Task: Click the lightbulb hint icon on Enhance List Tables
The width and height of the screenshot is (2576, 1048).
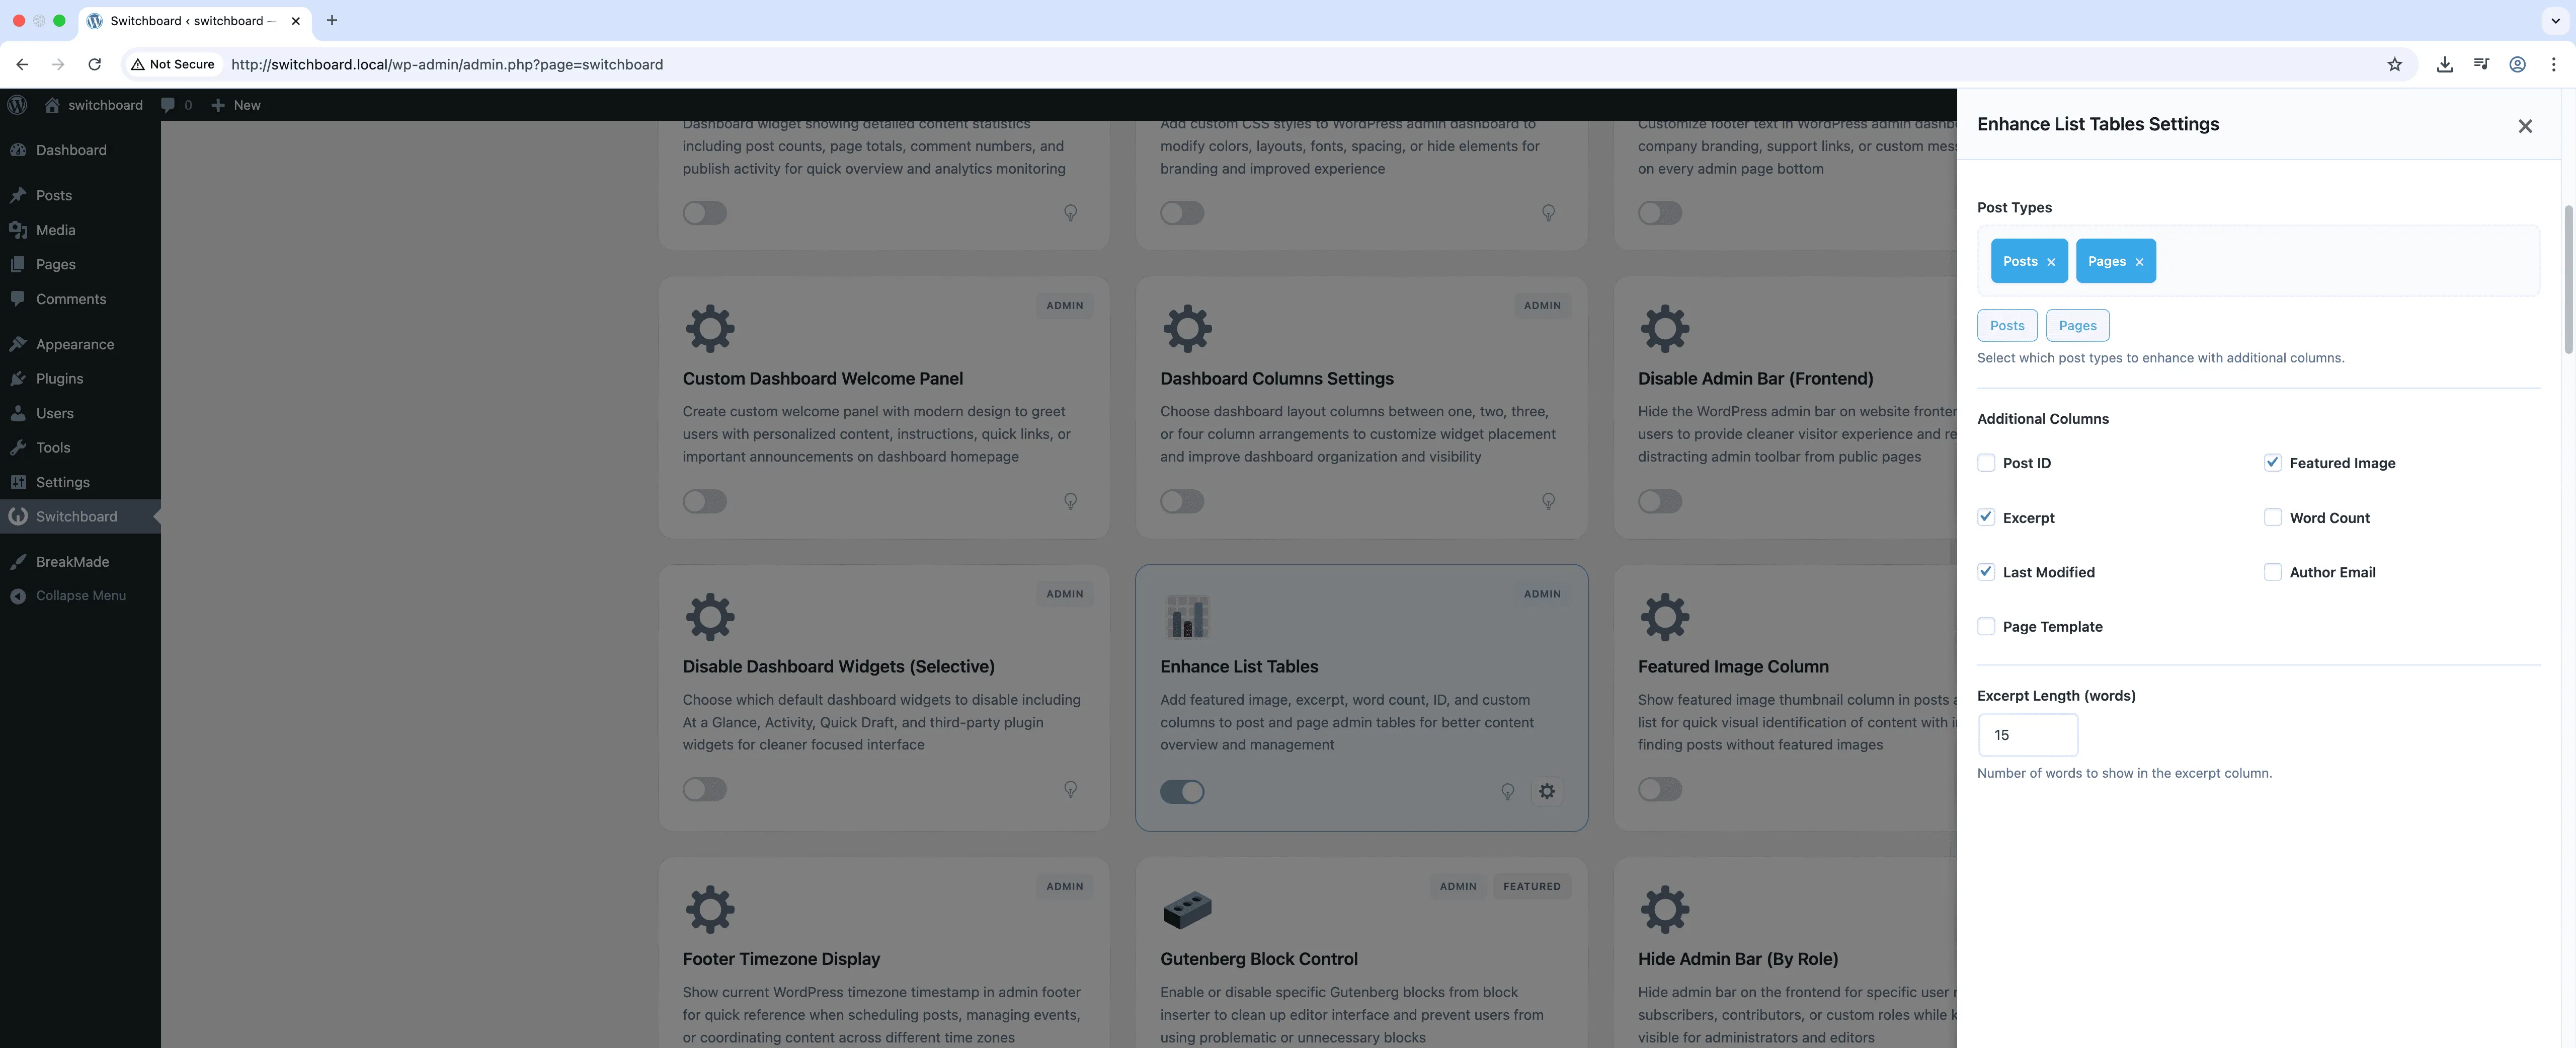Action: tap(1508, 792)
